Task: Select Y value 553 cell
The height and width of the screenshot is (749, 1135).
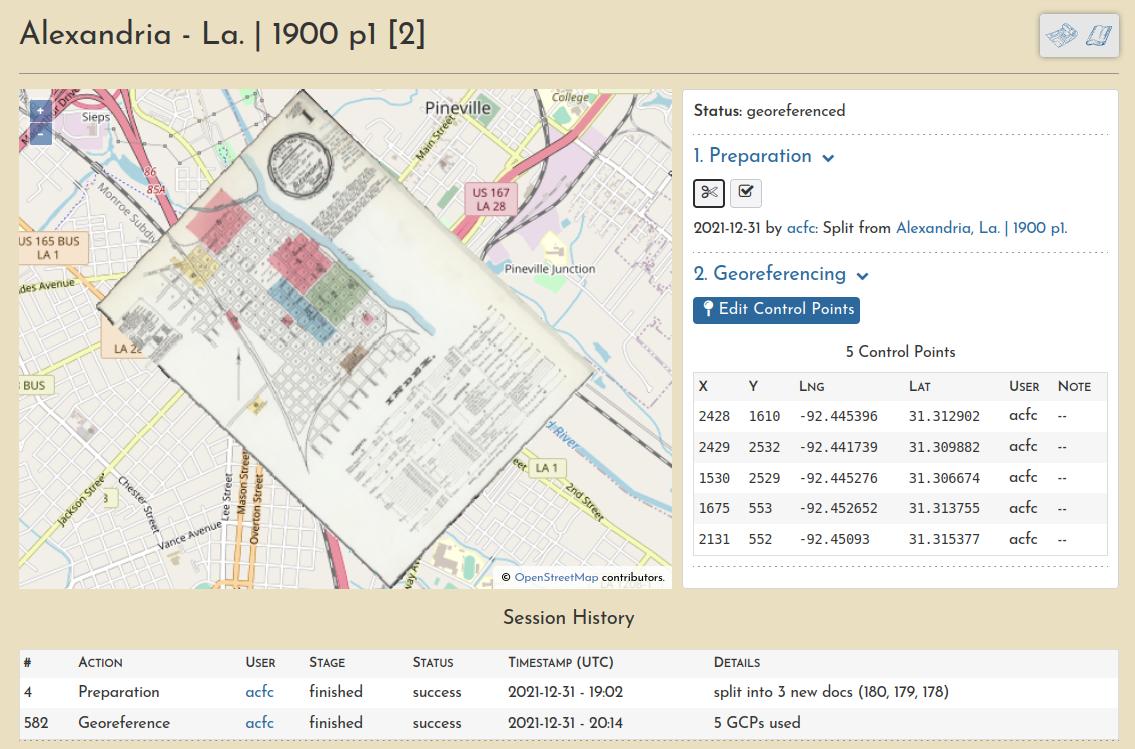Action: click(x=760, y=509)
